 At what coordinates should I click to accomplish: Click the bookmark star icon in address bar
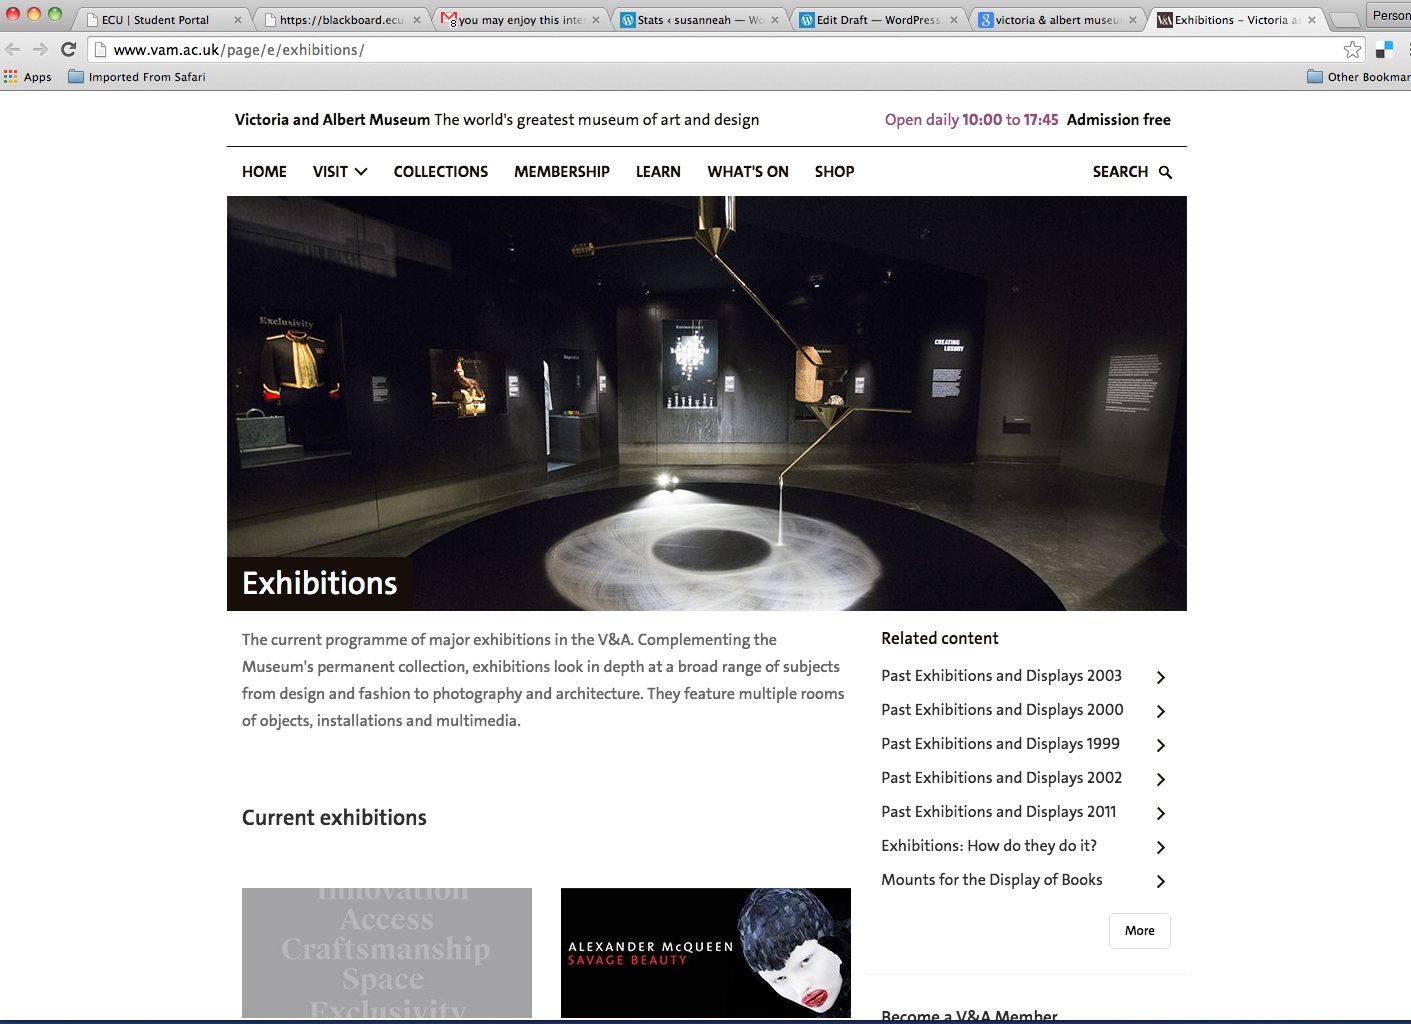tap(1352, 49)
